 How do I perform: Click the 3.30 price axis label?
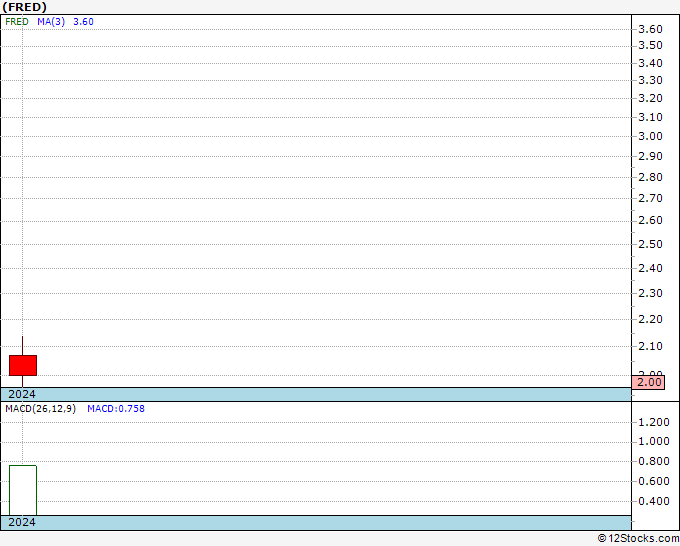click(651, 80)
